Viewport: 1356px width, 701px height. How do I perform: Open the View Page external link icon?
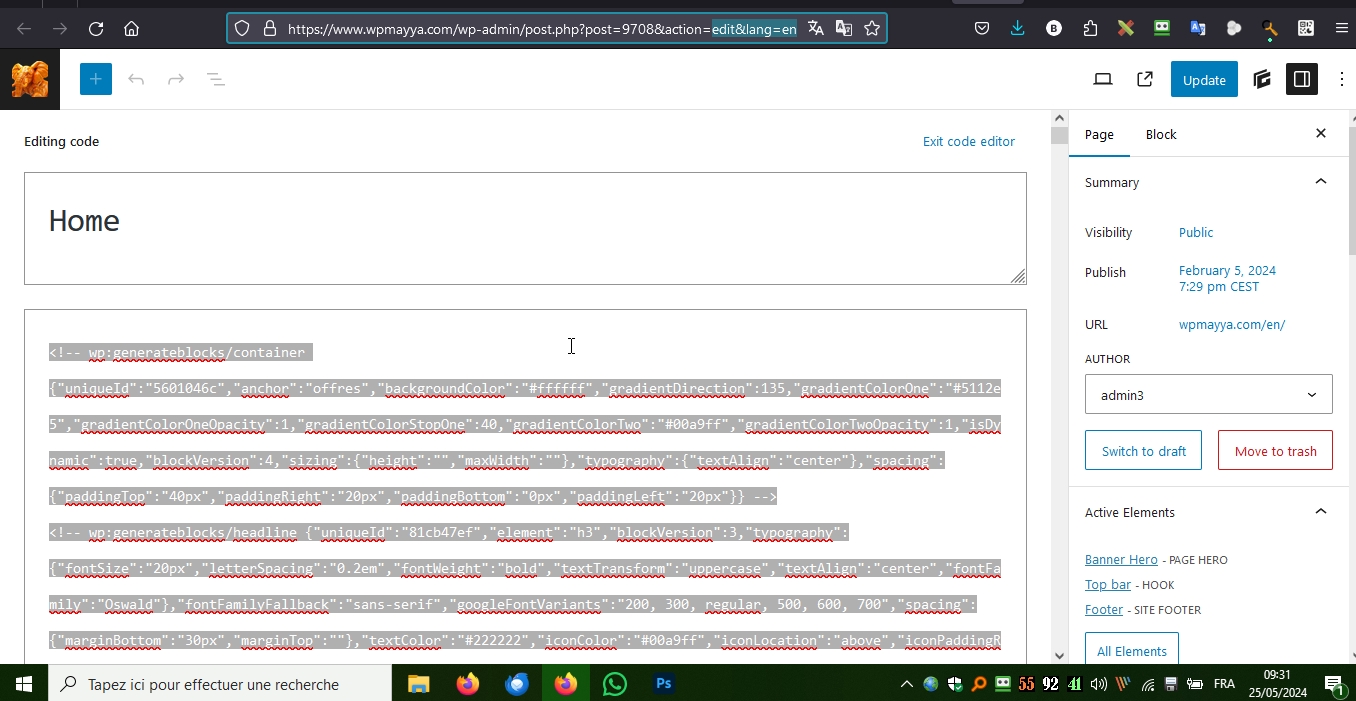(1145, 79)
